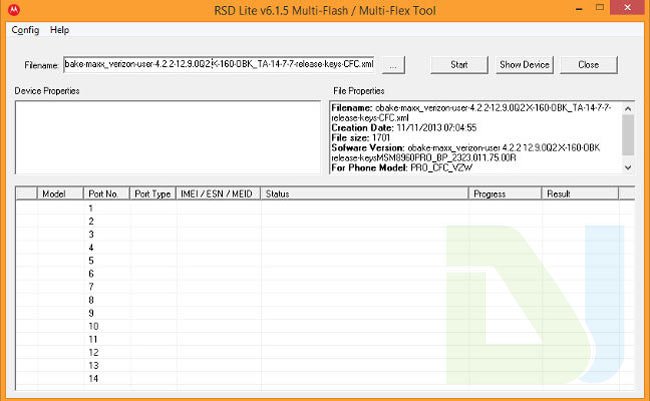Select port row number 4
This screenshot has height=401, width=650.
point(325,248)
